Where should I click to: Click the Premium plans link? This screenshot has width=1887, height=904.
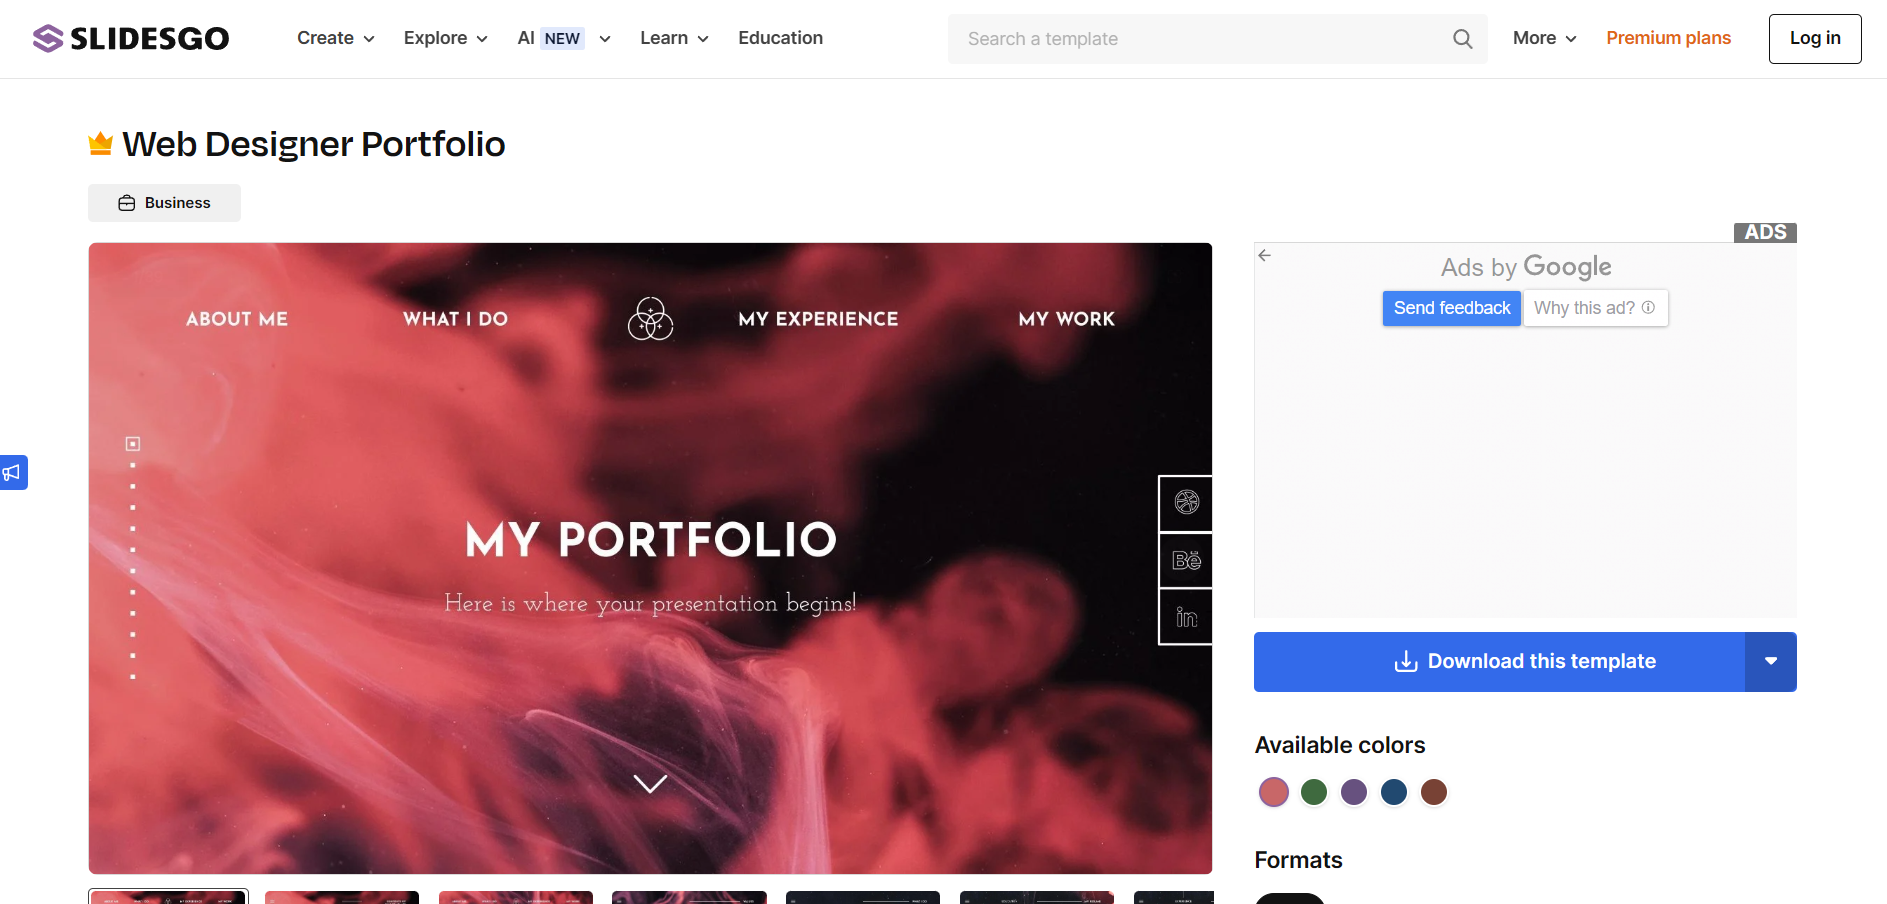pos(1668,38)
